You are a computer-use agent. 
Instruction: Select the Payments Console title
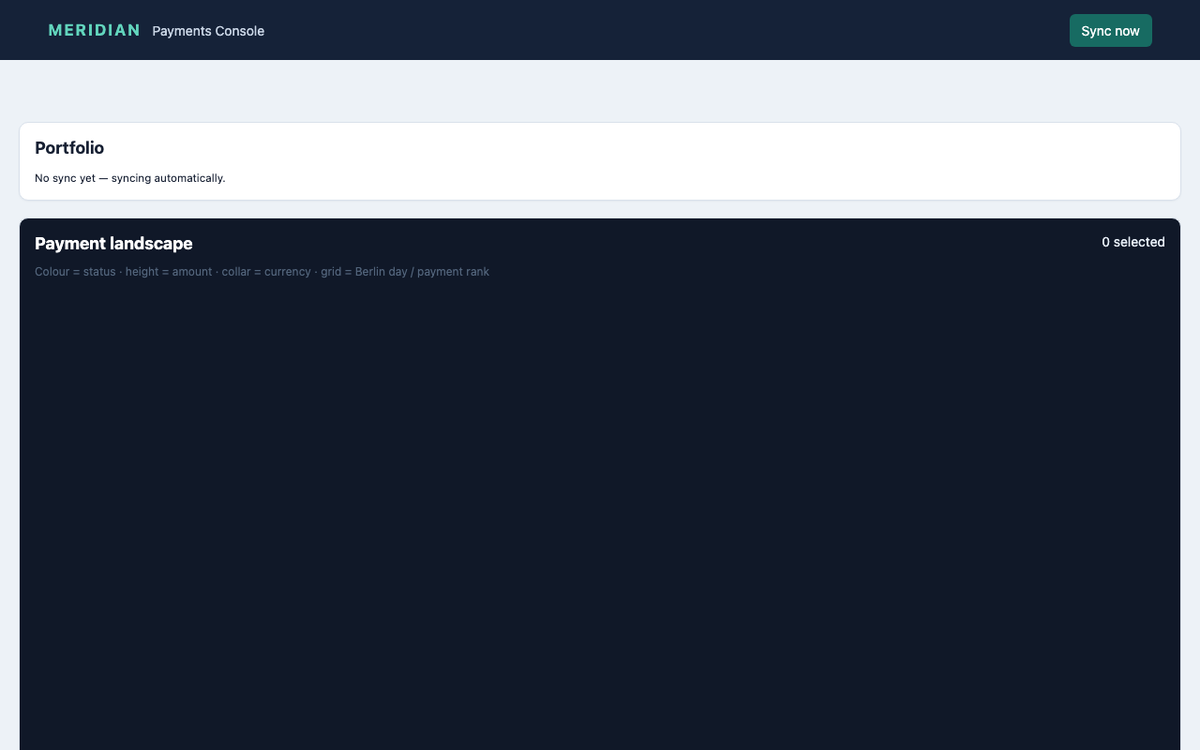[x=208, y=31]
